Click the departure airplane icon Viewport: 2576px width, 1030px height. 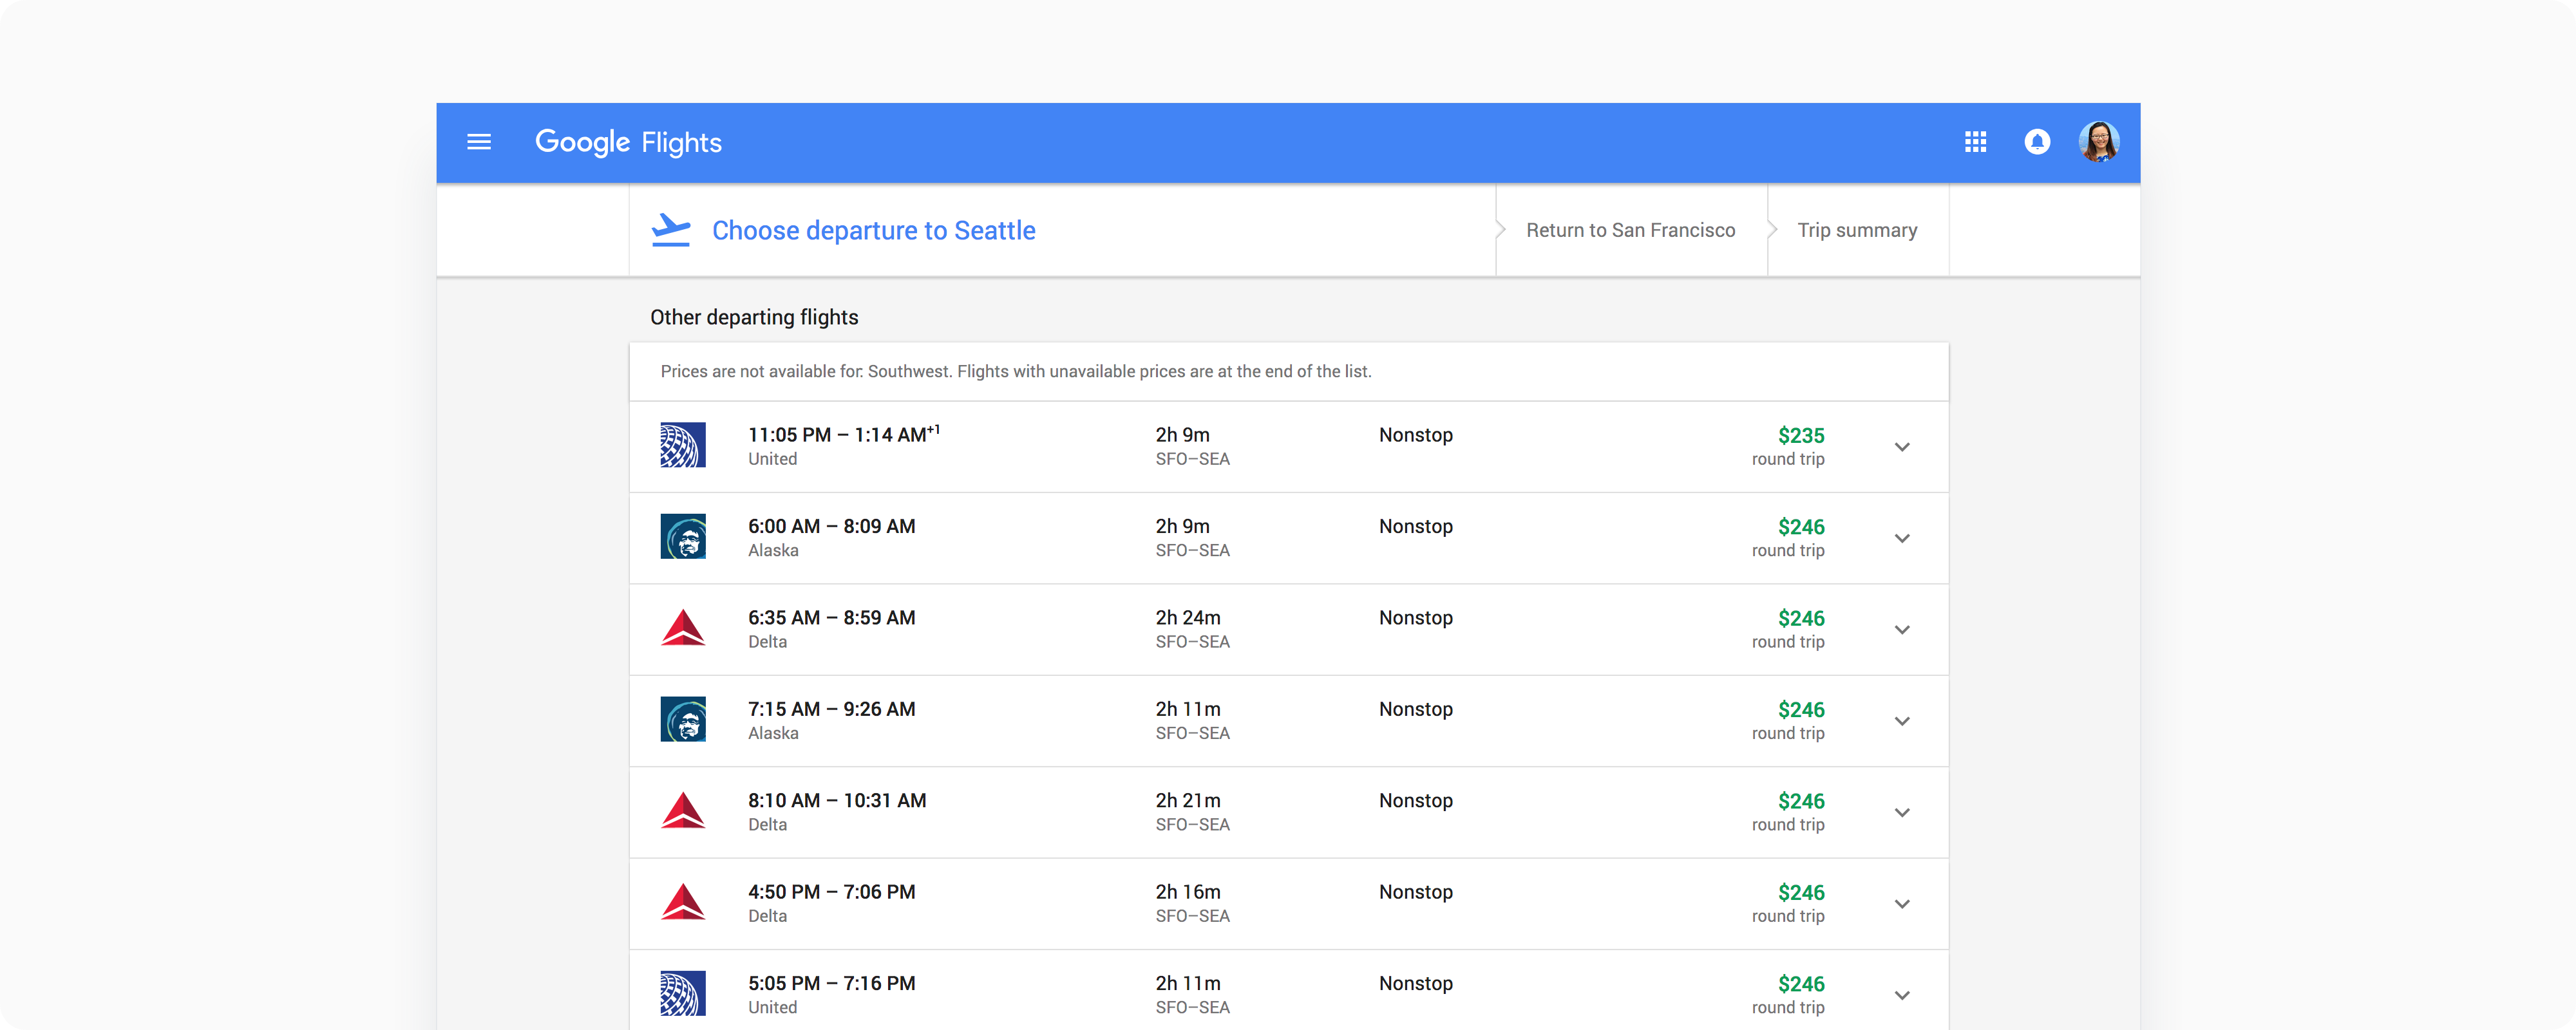671,230
